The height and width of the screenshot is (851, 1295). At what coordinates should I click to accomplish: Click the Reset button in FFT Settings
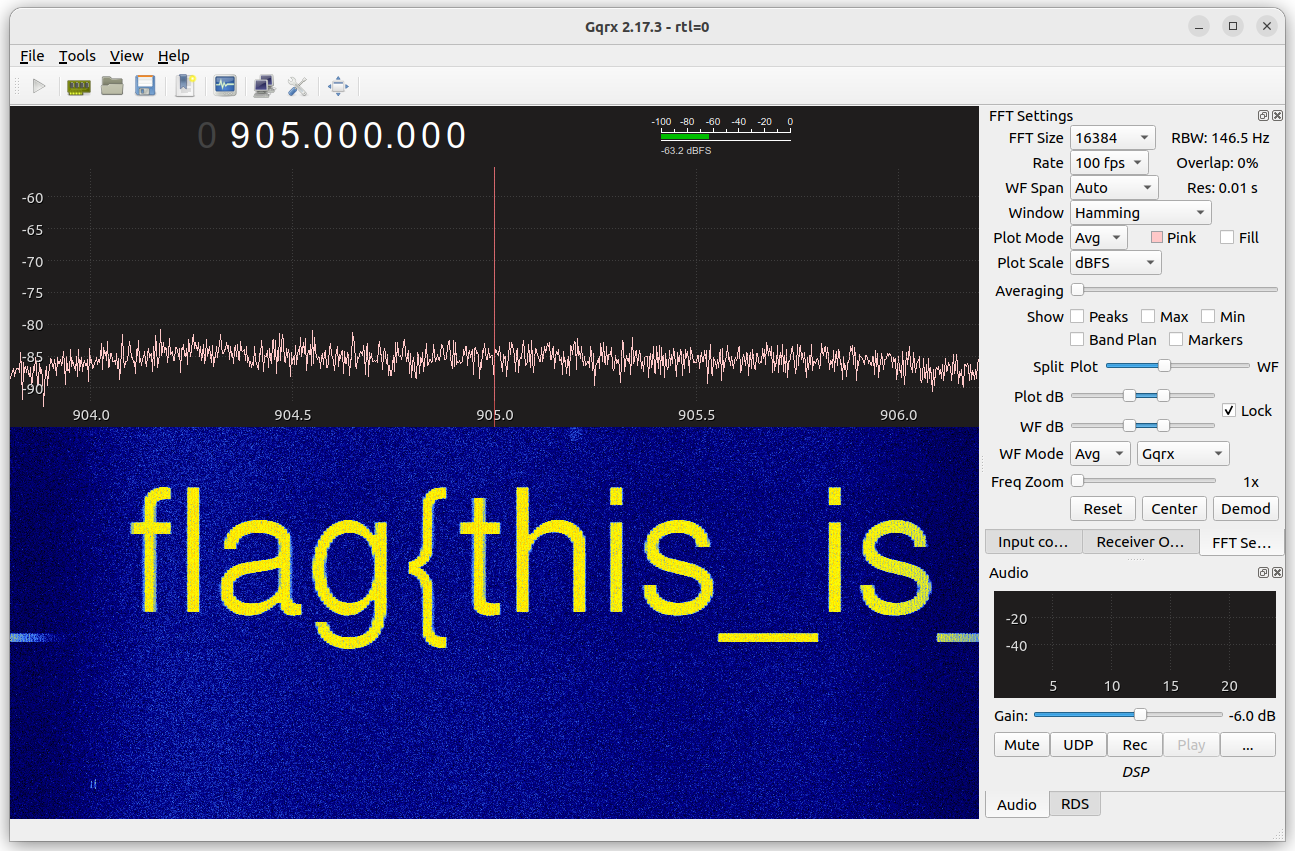pos(1102,508)
